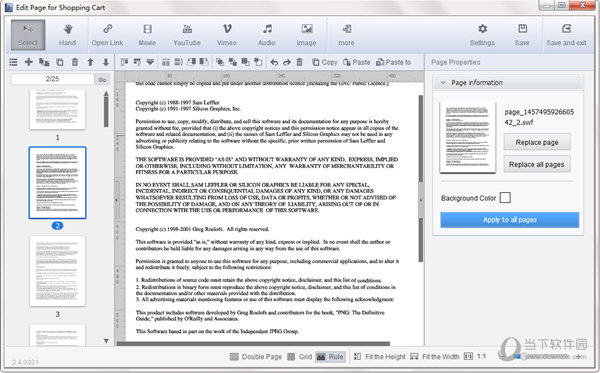Copy the selected element
600x373 pixels.
pyautogui.click(x=324, y=62)
